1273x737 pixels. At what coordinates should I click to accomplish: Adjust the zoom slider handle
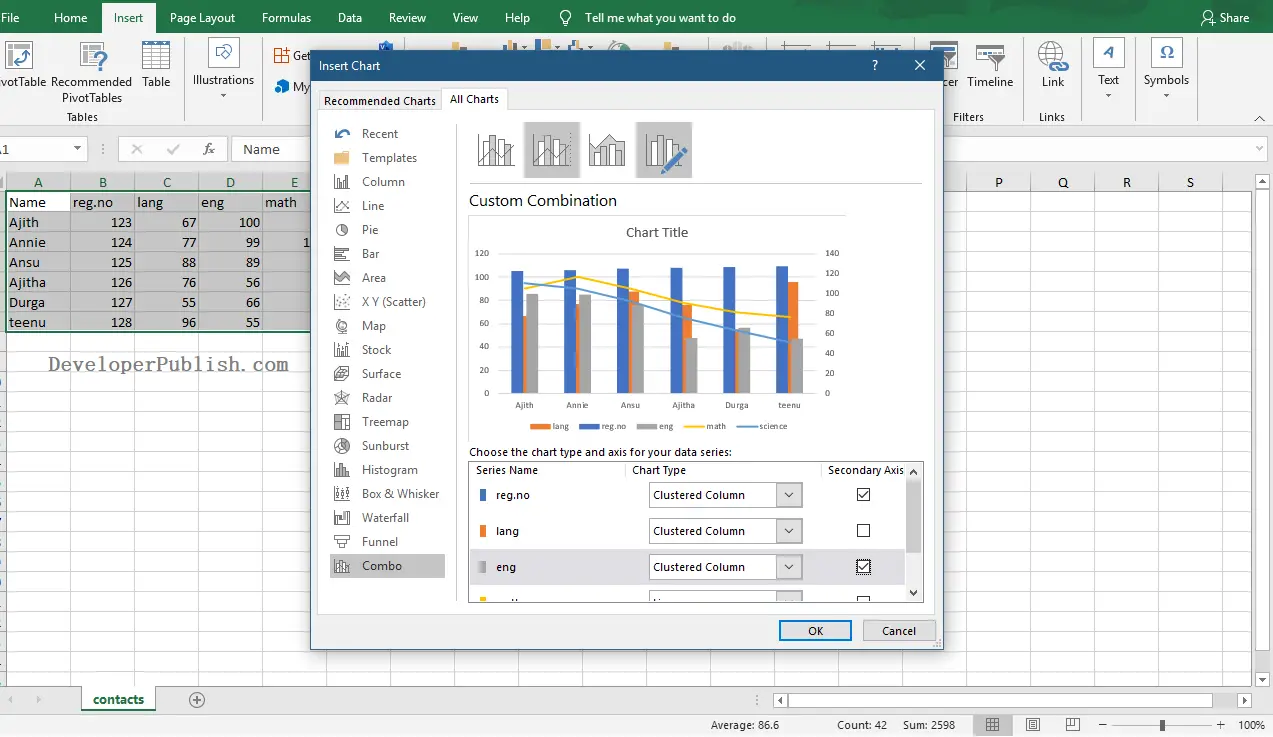[1162, 725]
